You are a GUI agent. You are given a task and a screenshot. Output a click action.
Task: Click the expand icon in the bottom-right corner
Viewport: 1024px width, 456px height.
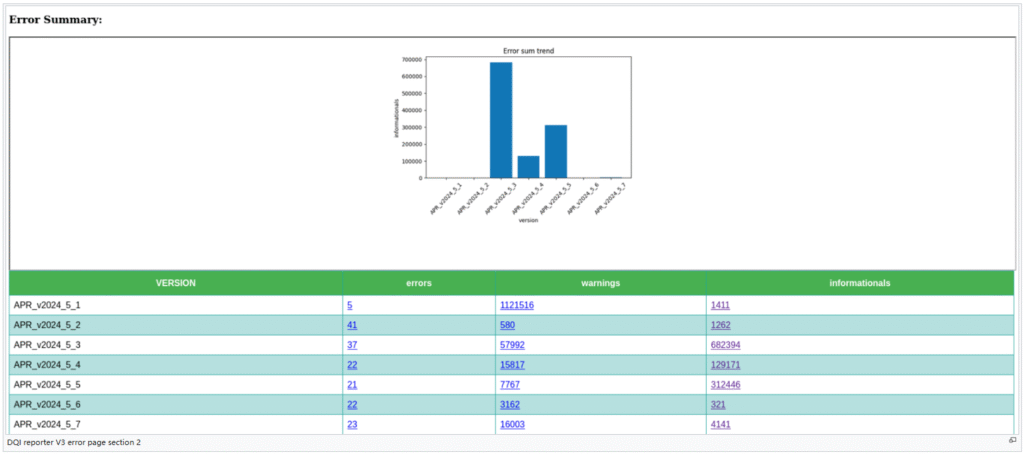(x=1011, y=441)
